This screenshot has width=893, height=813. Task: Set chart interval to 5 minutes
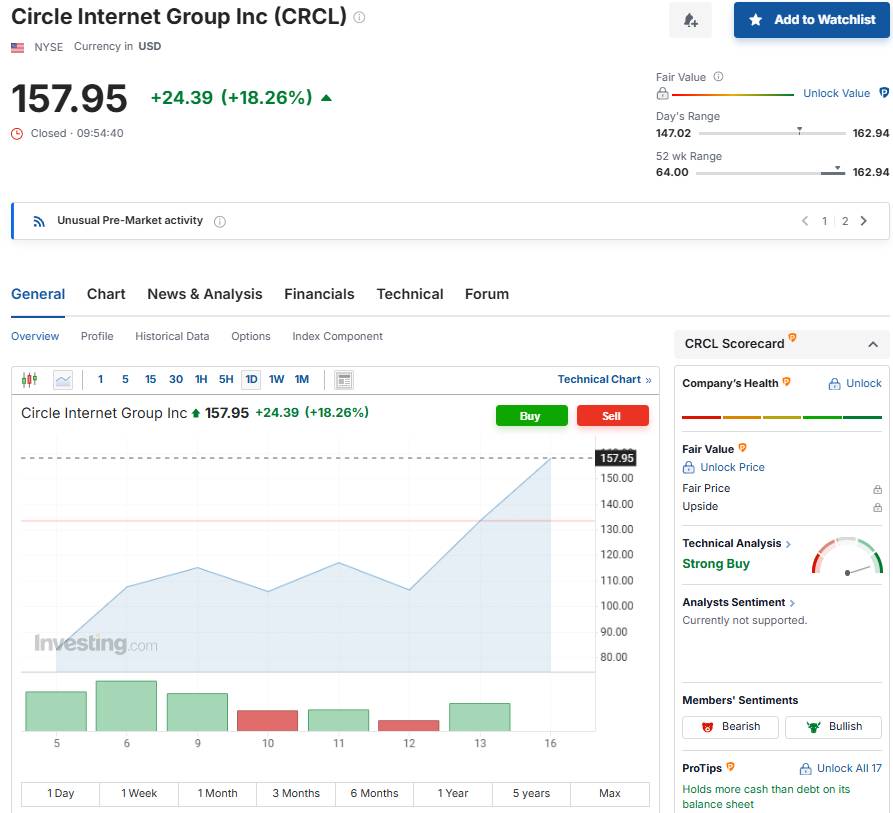point(125,379)
